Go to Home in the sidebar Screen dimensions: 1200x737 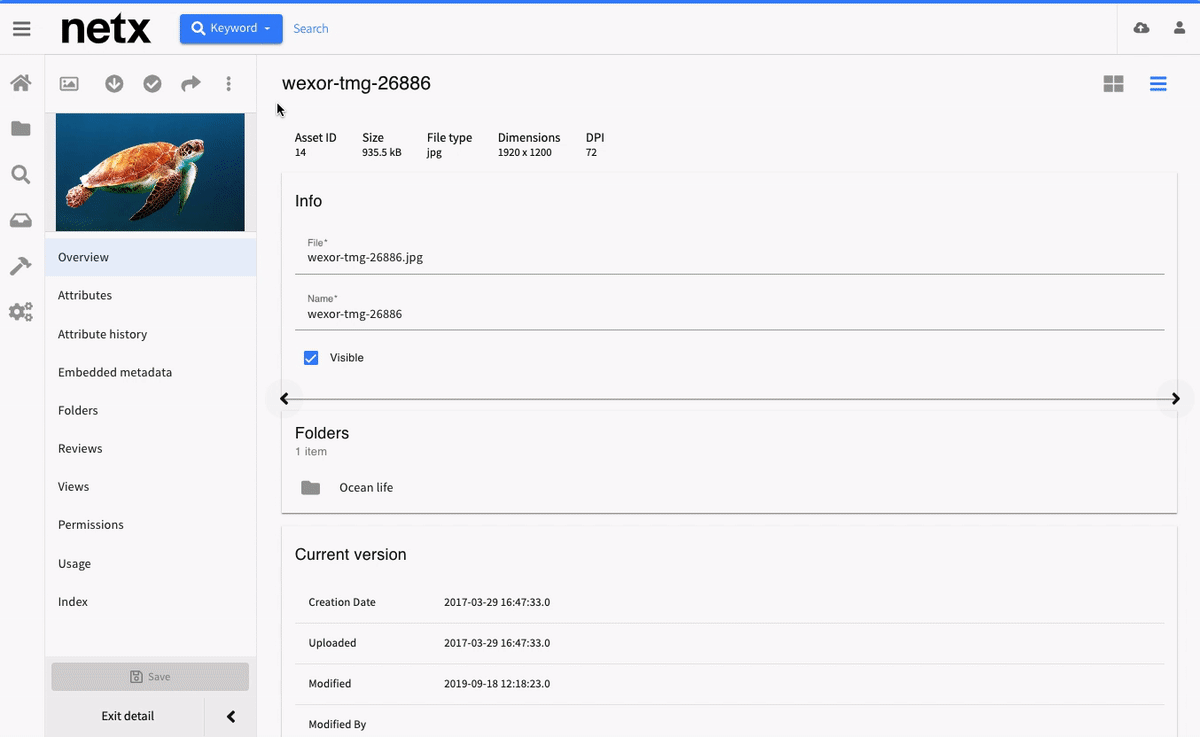[21, 83]
